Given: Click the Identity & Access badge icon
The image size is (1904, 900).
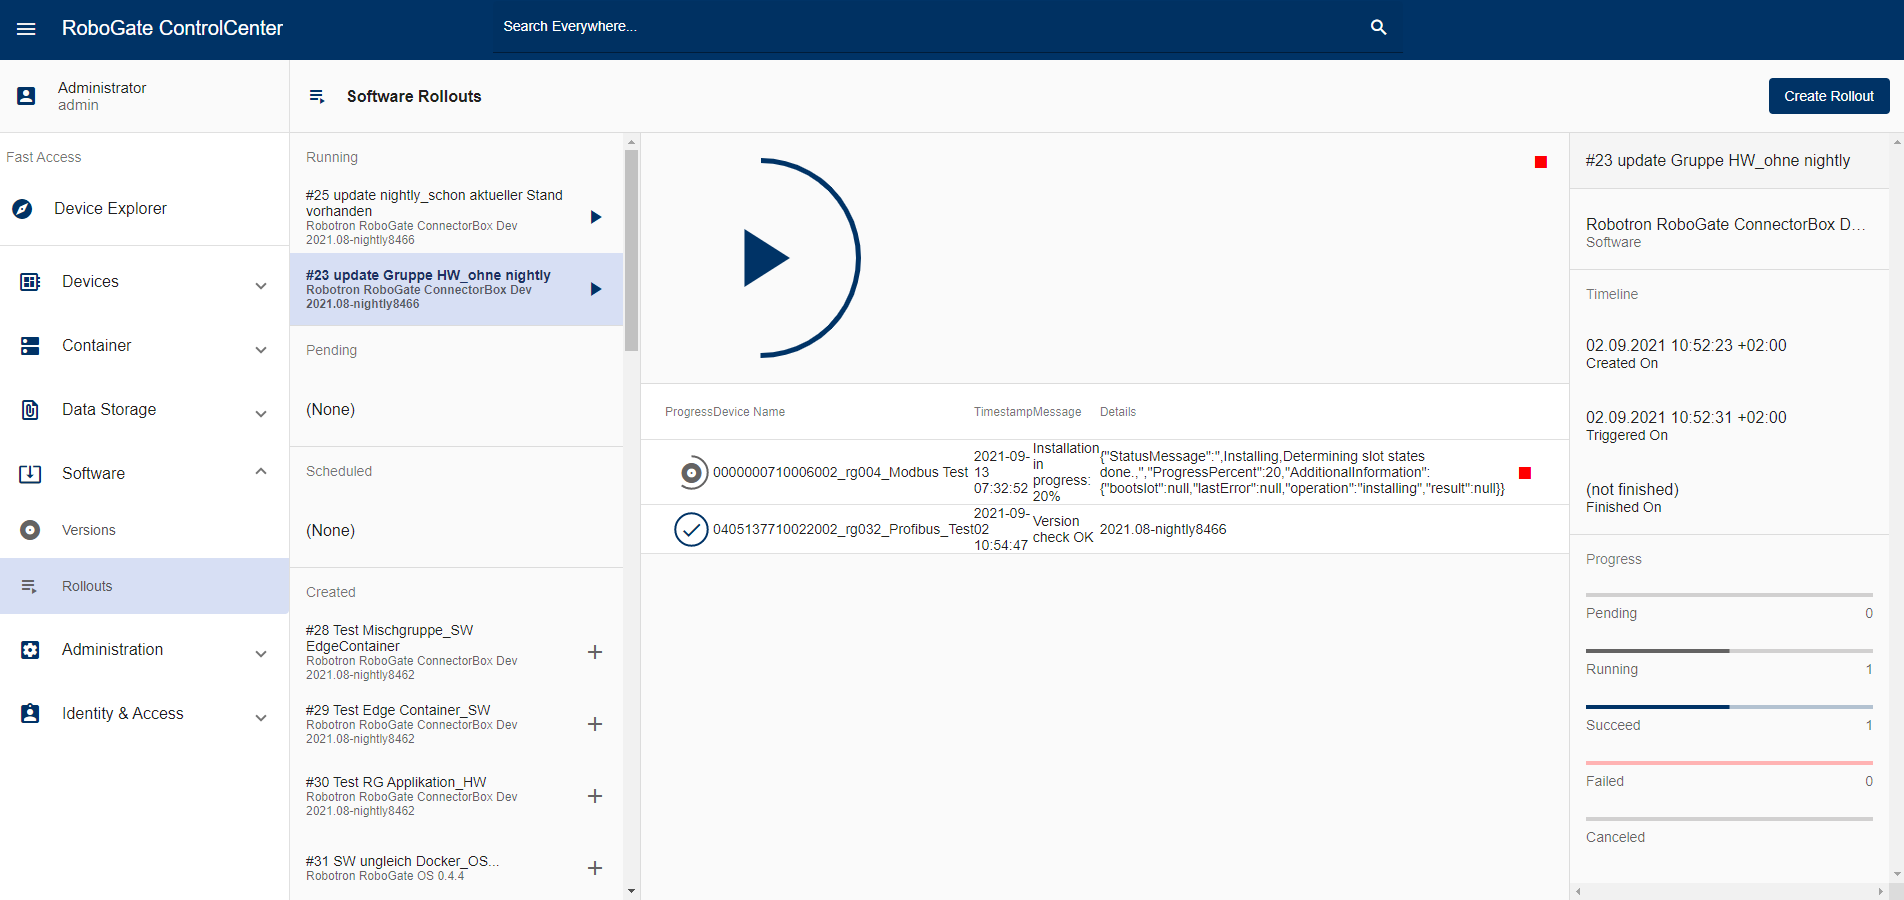Looking at the screenshot, I should pyautogui.click(x=30, y=714).
